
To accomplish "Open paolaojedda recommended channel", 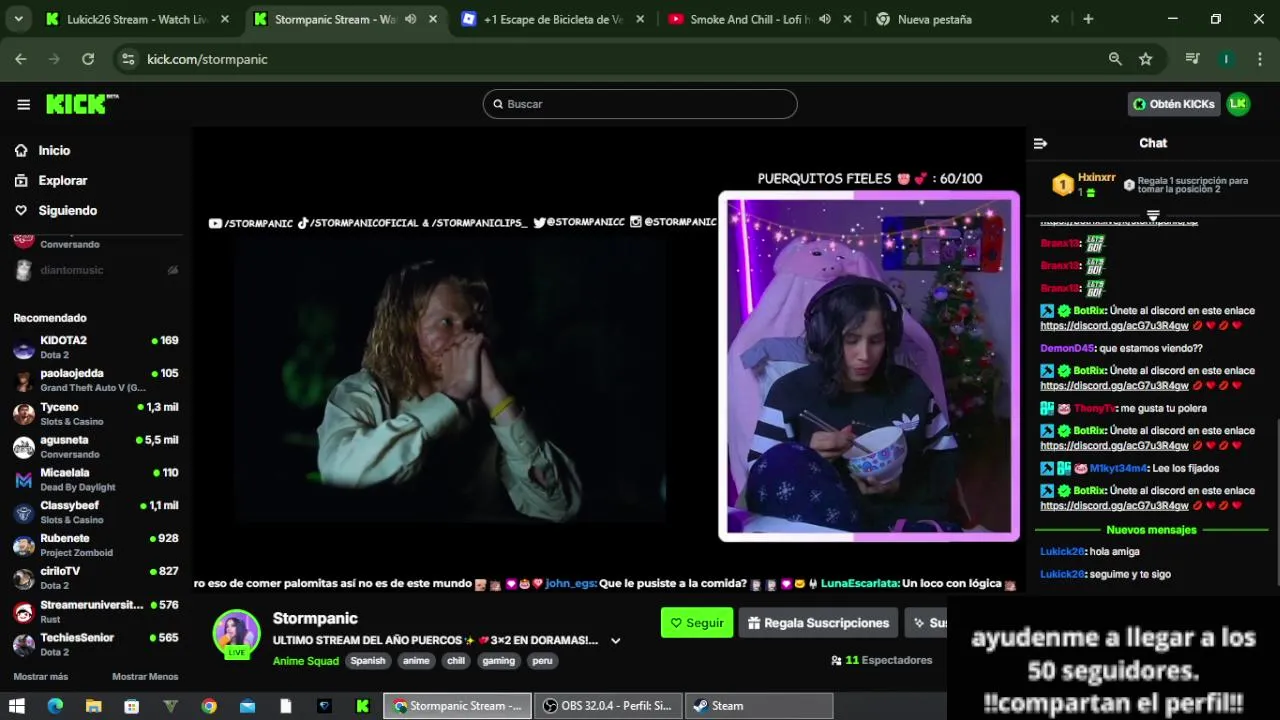I will (96, 380).
